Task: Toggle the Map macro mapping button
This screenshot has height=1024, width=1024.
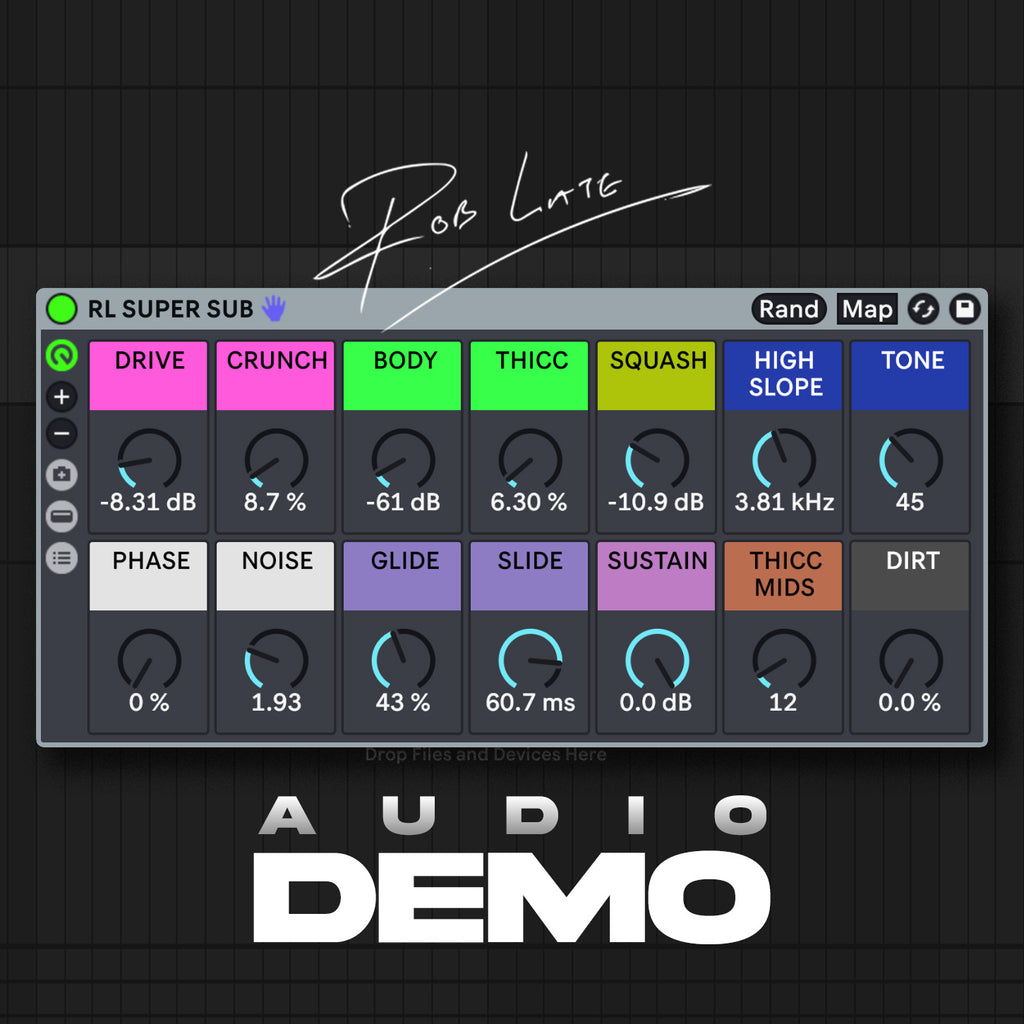Action: click(x=866, y=309)
